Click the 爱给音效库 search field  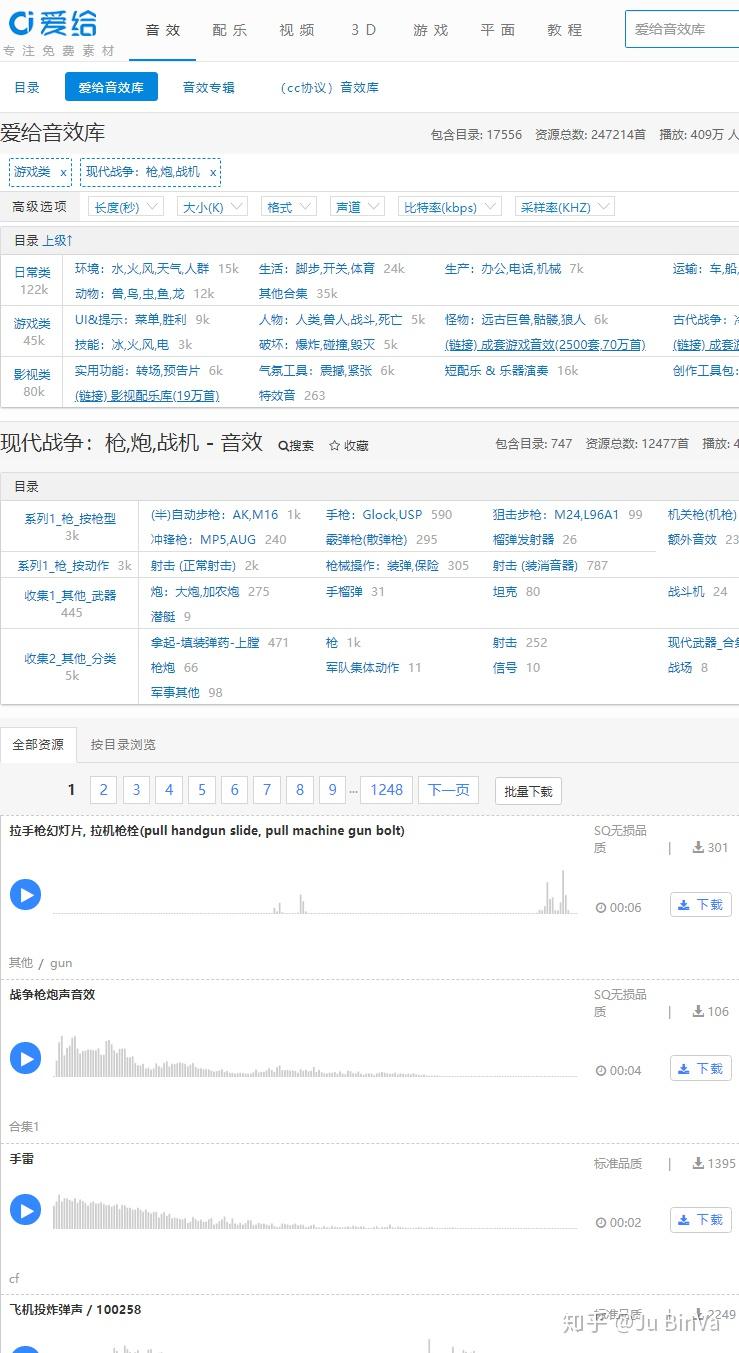click(x=682, y=29)
